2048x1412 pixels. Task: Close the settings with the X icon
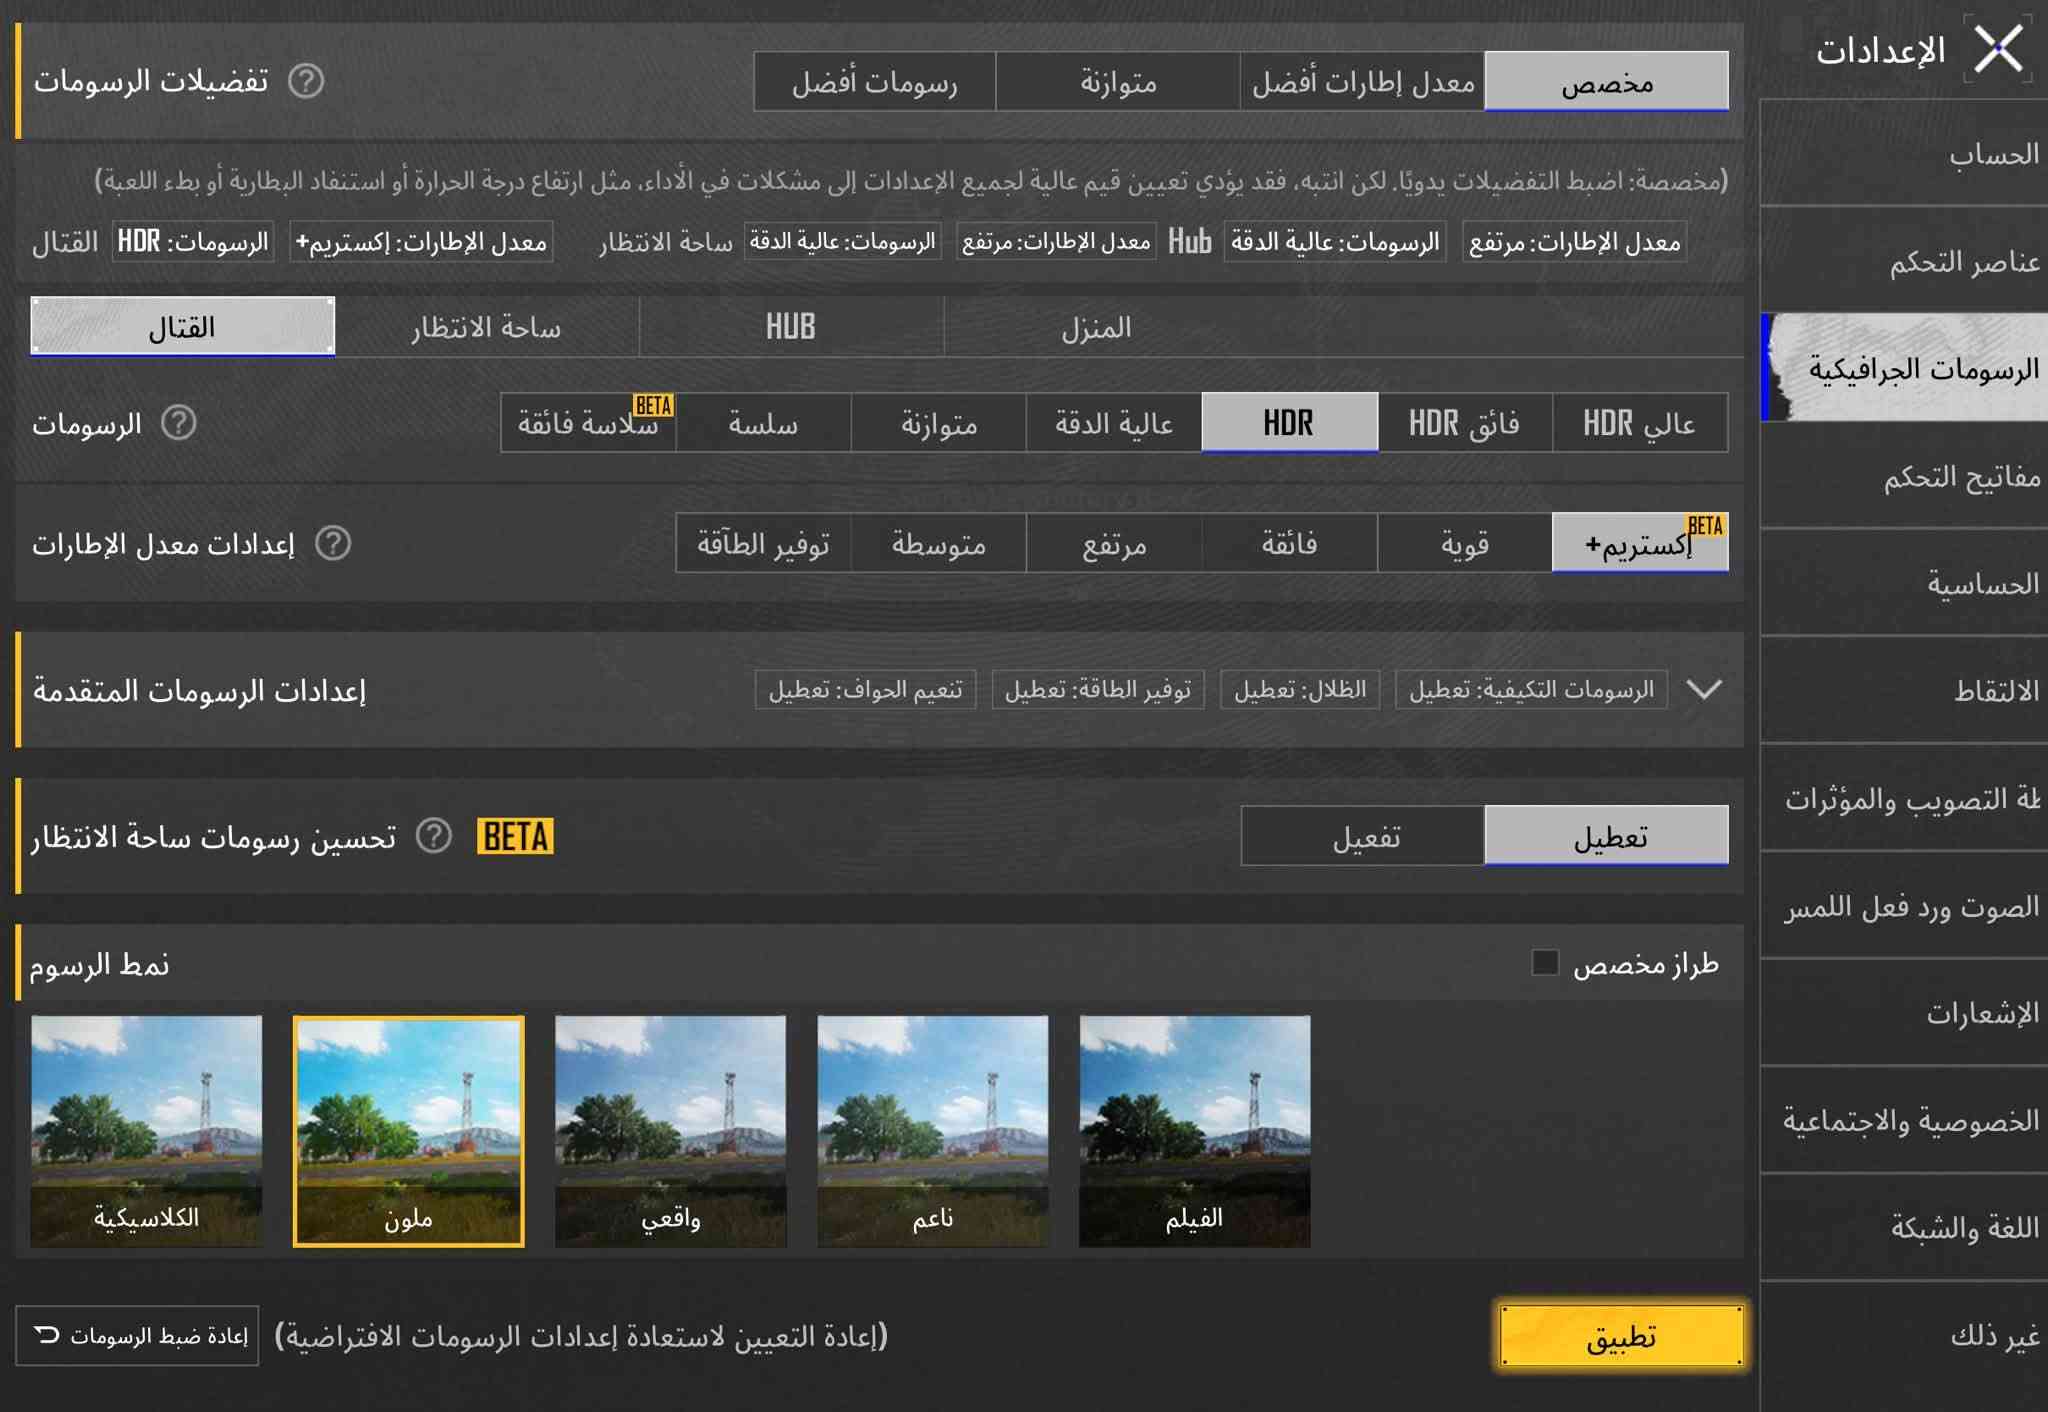click(1998, 49)
